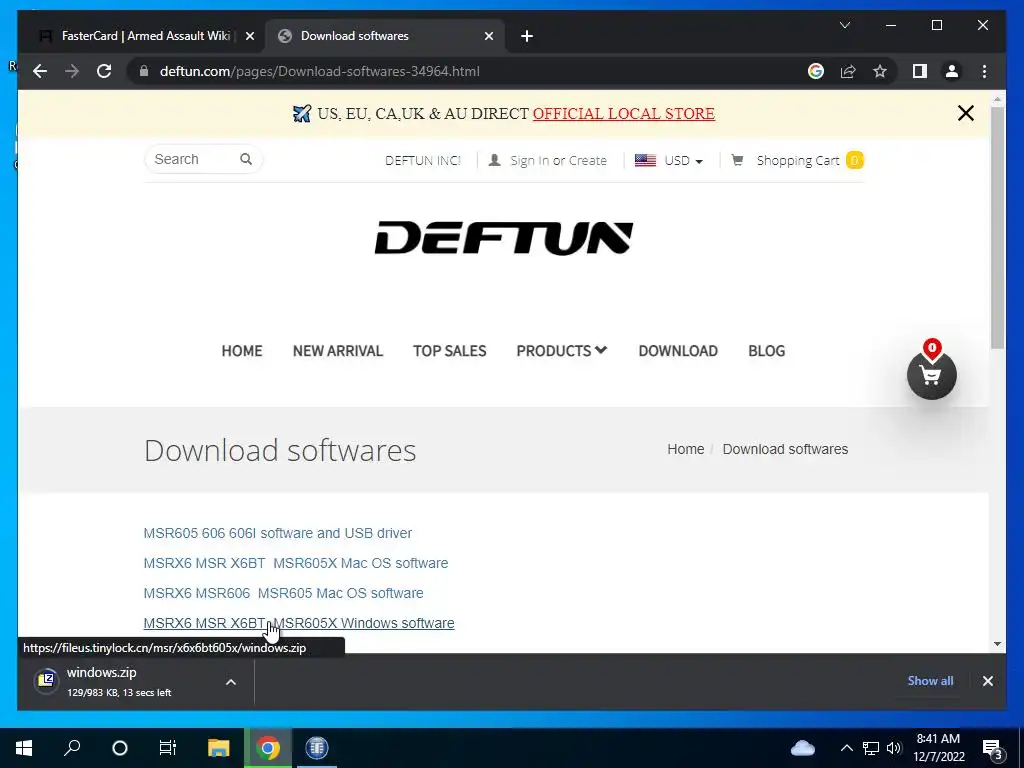
Task: Visit the BLOG menu item
Action: coord(766,351)
